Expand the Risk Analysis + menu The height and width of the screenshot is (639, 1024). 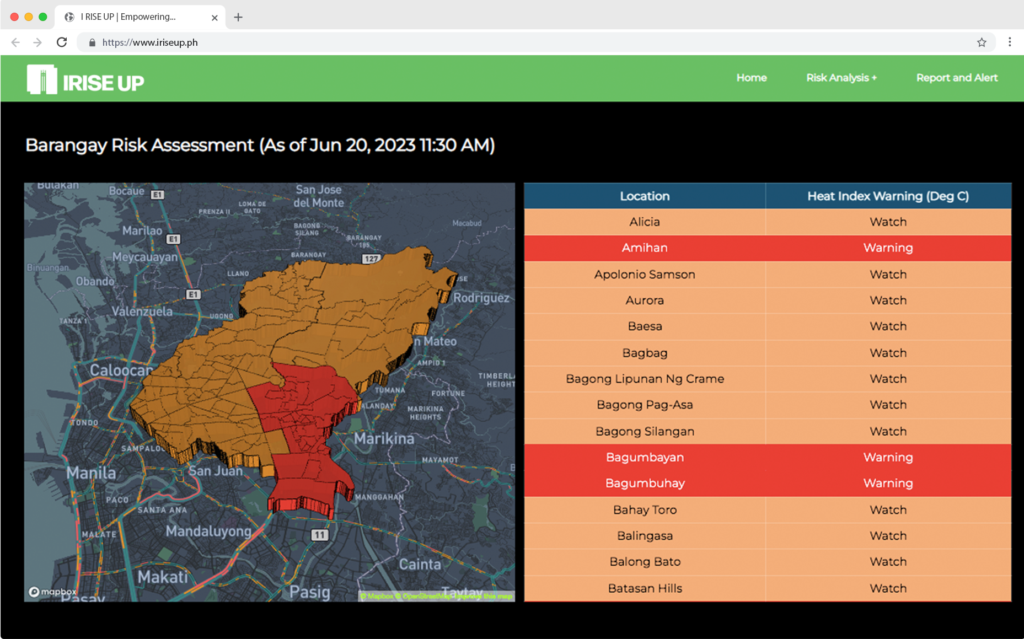click(x=841, y=78)
